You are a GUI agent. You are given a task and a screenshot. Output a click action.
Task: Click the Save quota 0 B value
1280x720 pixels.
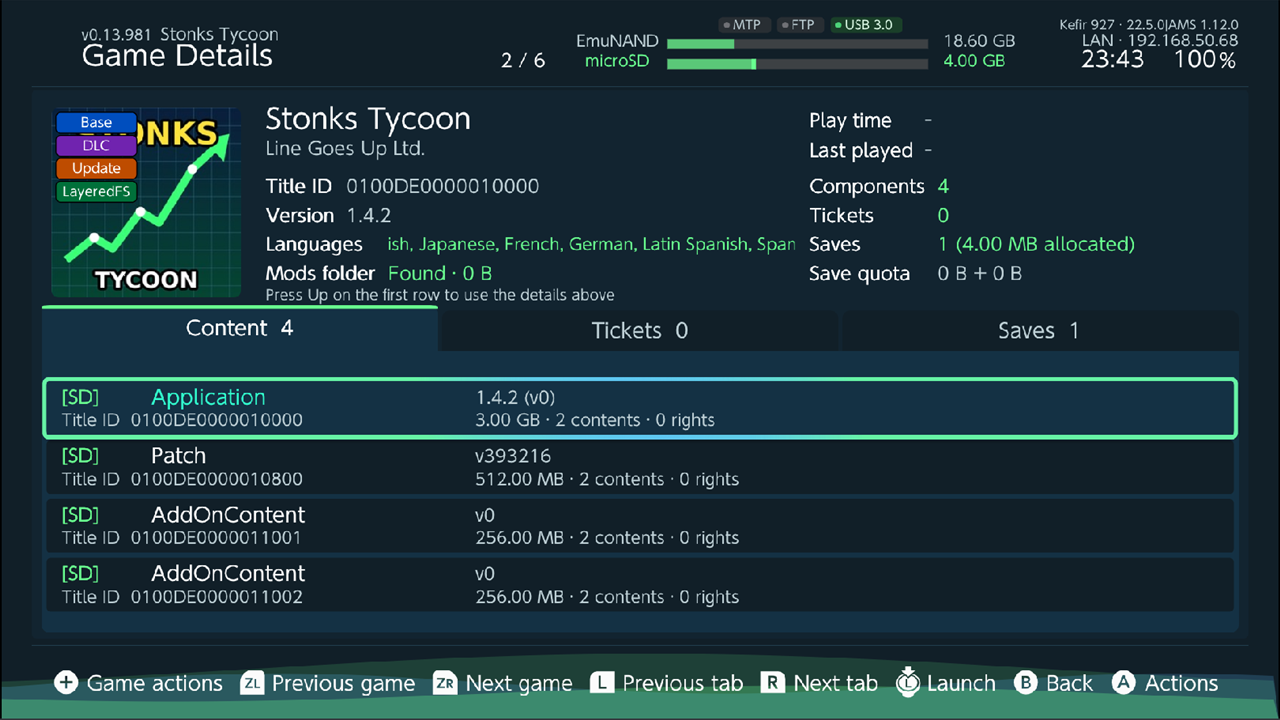coord(979,274)
